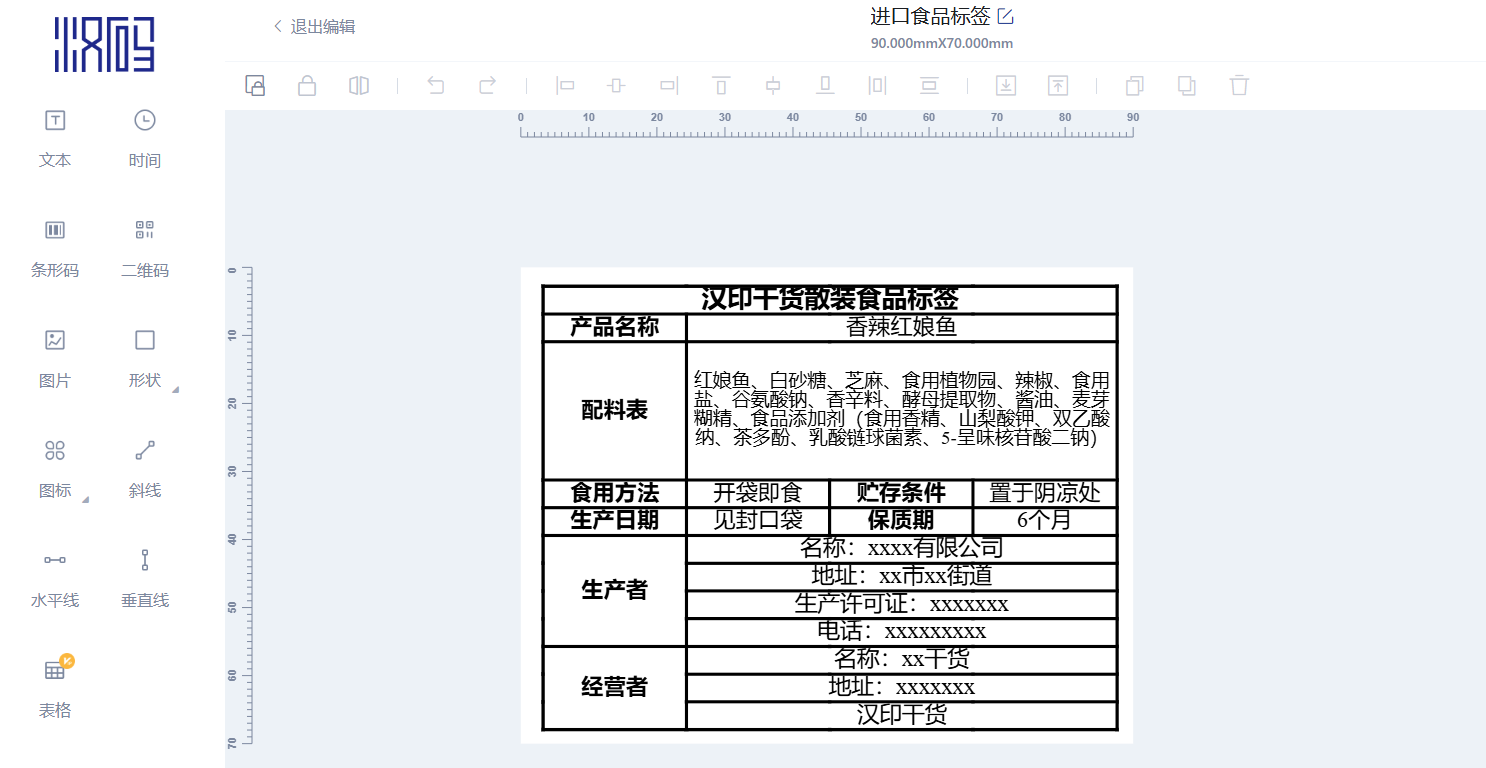
Task: Expand the 图标 icon options arrow
Action: click(x=86, y=498)
